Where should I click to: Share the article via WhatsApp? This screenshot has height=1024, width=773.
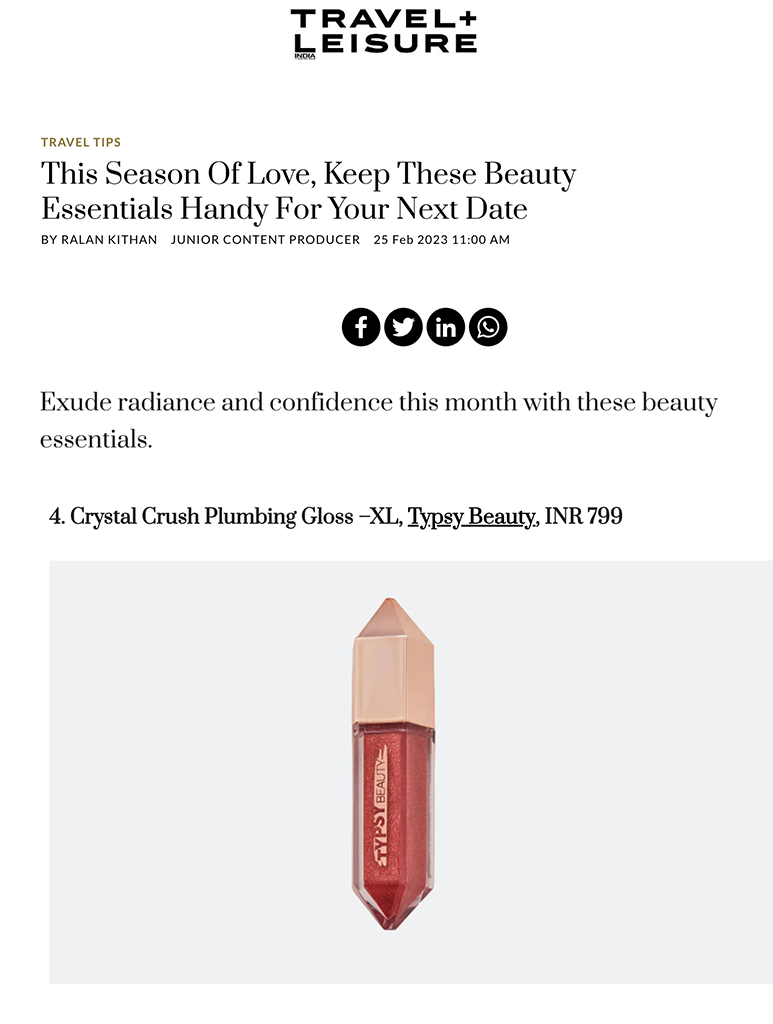tap(488, 327)
